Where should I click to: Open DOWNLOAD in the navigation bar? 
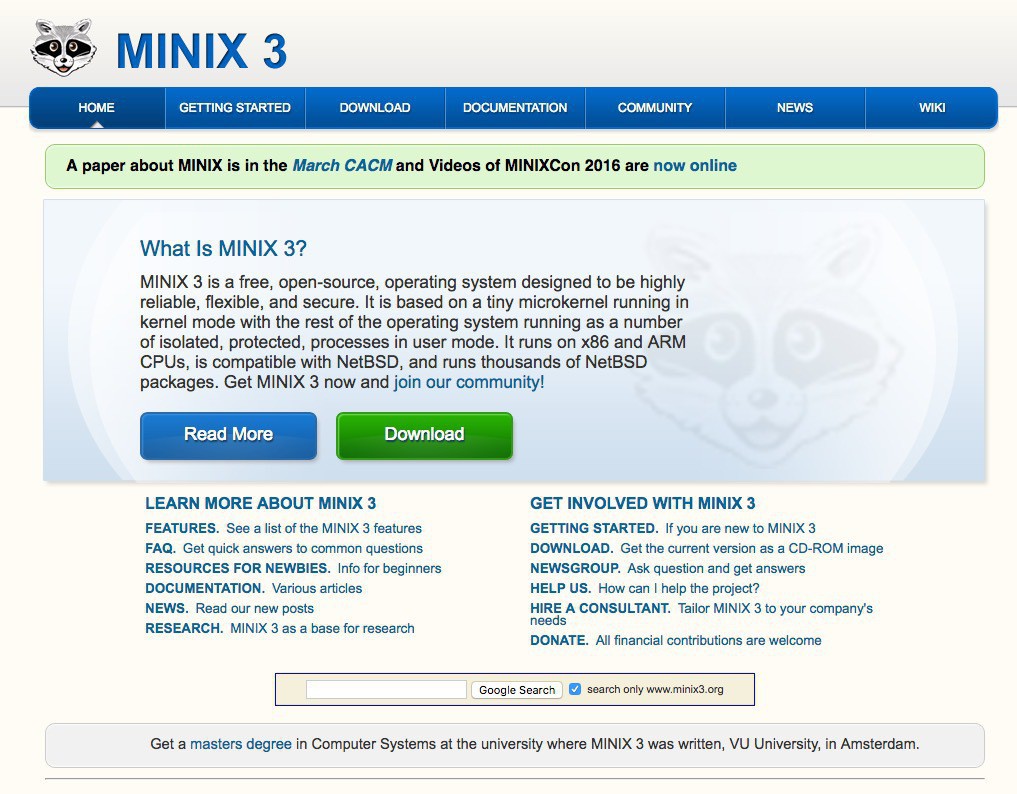coord(375,108)
